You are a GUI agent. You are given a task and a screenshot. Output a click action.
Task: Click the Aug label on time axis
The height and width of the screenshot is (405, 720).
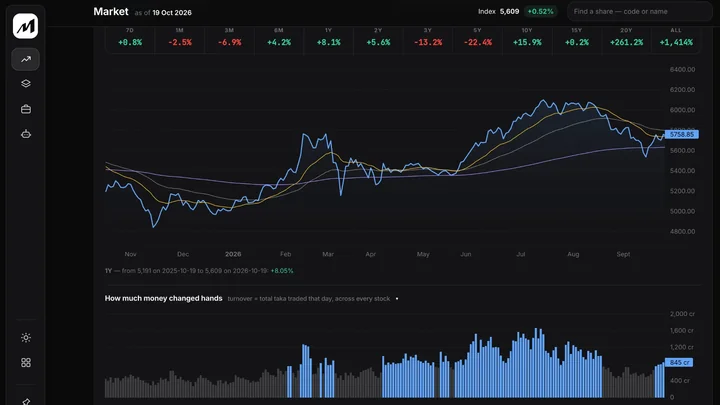click(573, 254)
